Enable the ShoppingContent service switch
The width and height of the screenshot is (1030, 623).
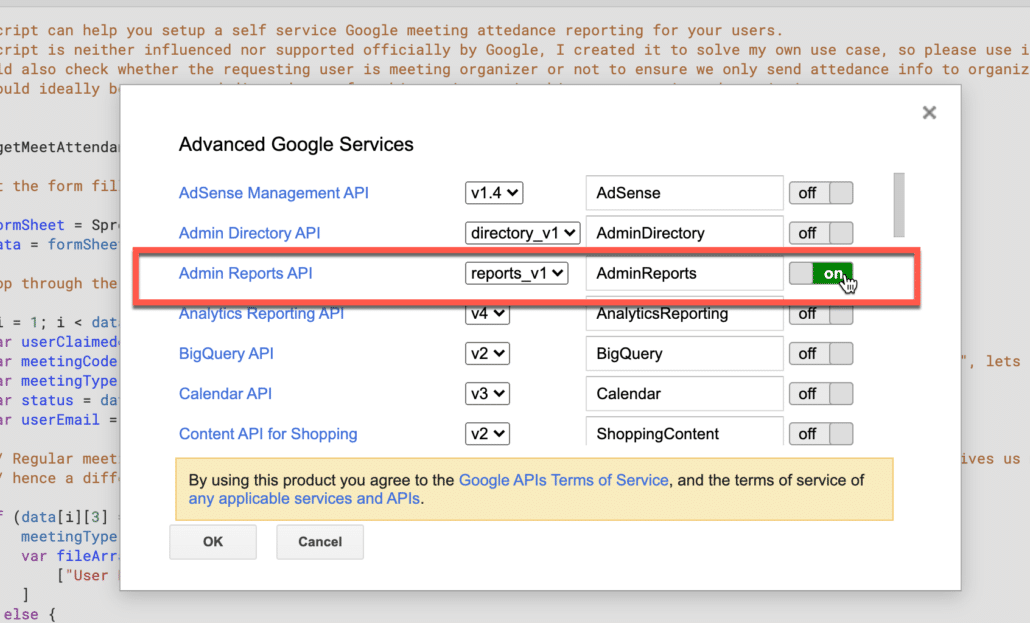point(821,434)
